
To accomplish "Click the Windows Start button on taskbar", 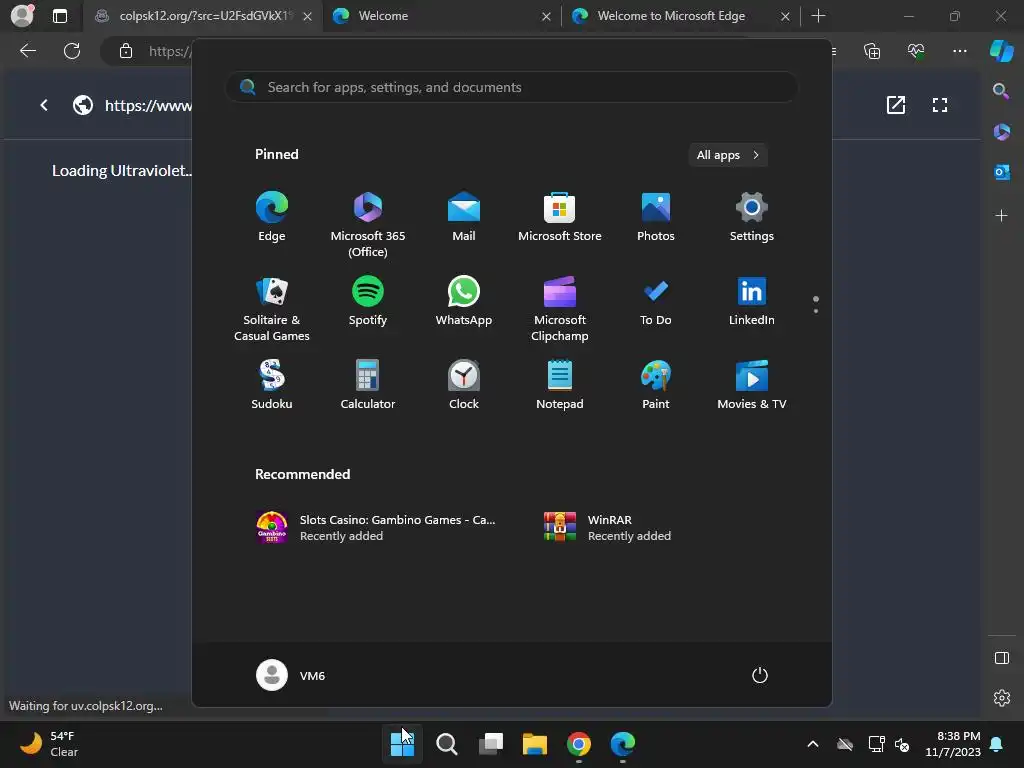I will point(402,744).
